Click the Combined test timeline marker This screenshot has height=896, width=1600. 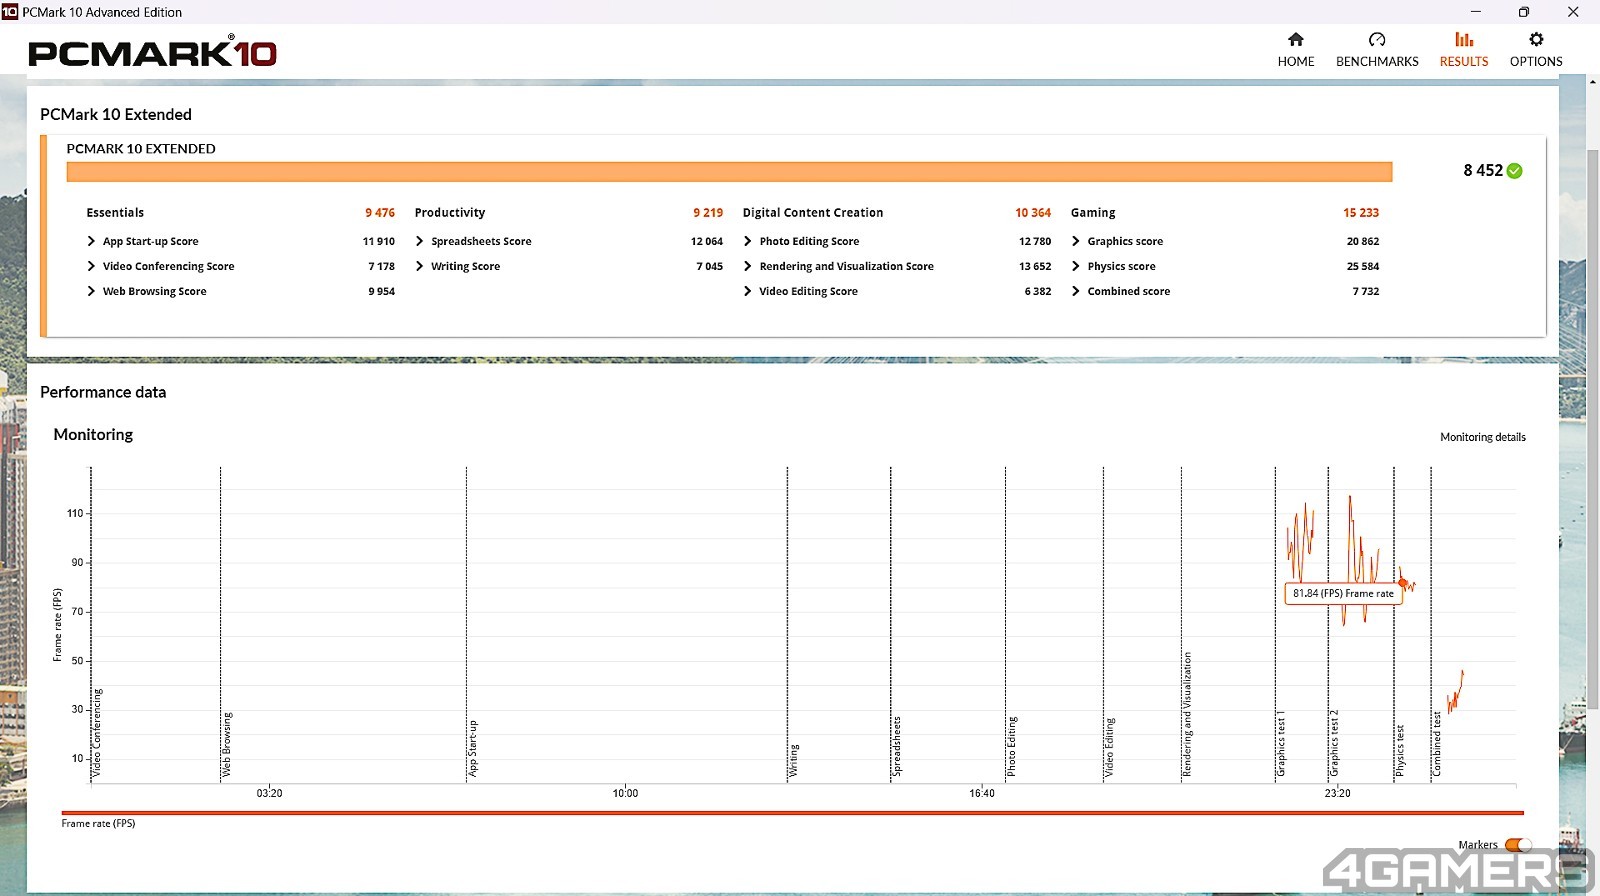[1437, 744]
